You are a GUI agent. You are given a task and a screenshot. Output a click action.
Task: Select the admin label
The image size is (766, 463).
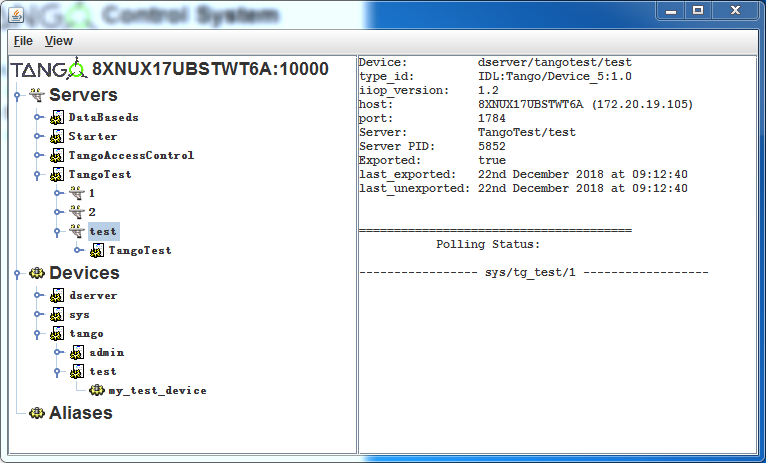point(106,353)
